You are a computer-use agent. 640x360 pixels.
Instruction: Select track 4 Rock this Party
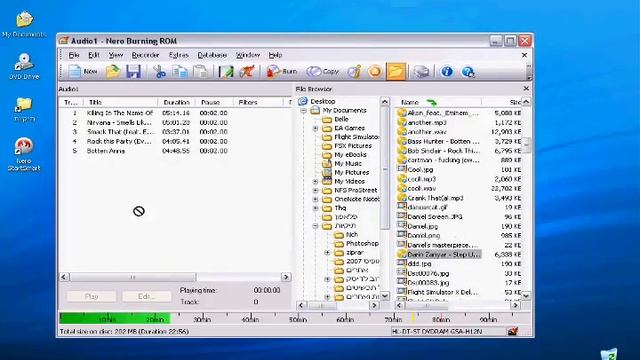point(119,141)
